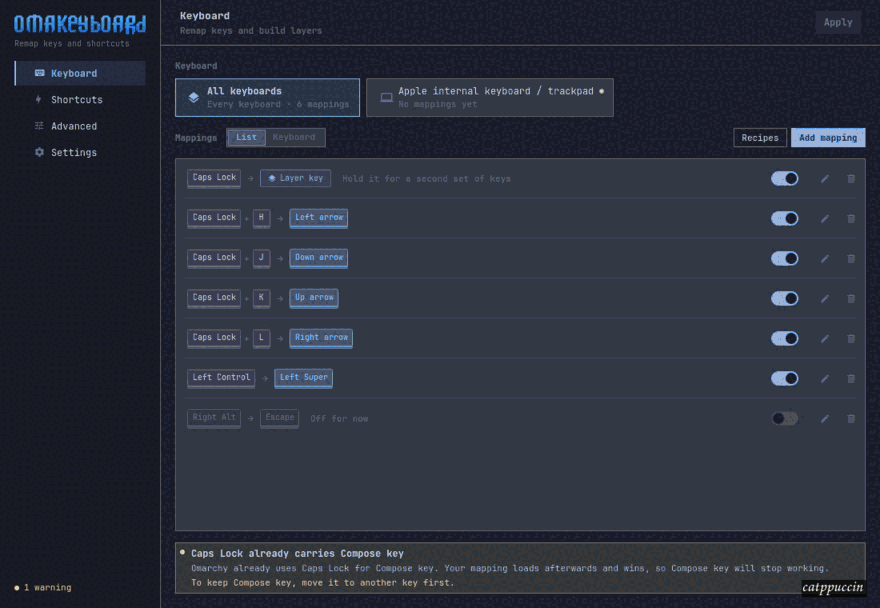Image resolution: width=880 pixels, height=608 pixels.
Task: Click the omakeyboard logo
Action: click(80, 24)
